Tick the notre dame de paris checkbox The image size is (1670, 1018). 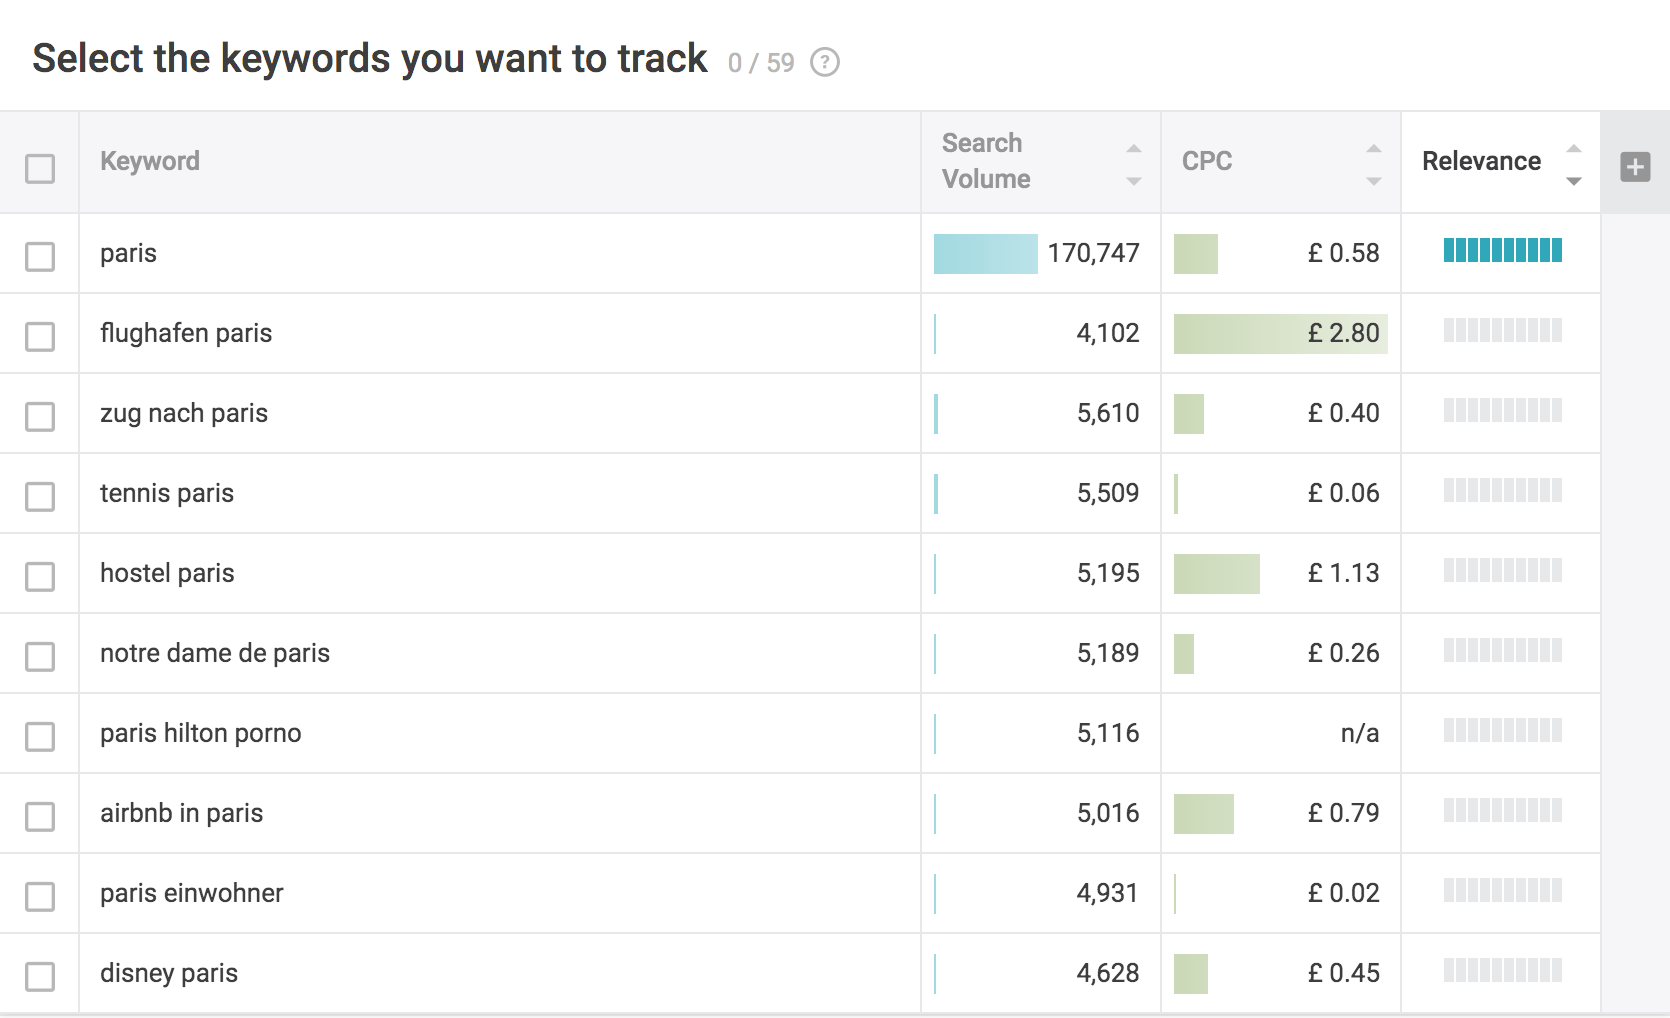(40, 656)
